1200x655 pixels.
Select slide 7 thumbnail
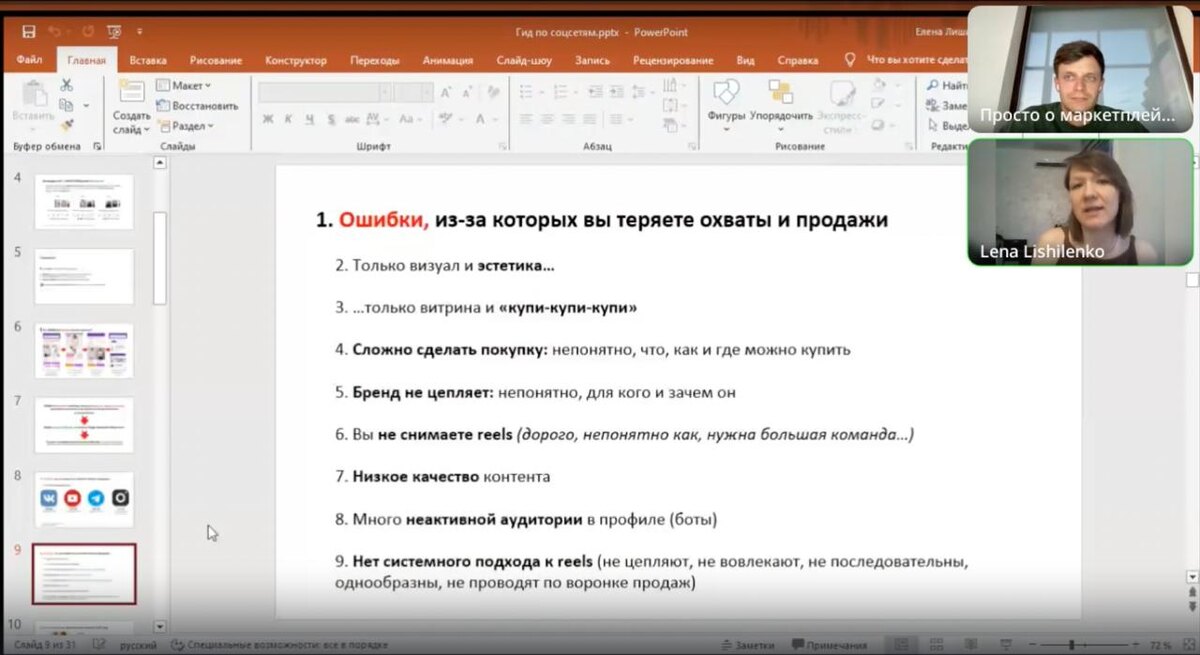pos(84,424)
